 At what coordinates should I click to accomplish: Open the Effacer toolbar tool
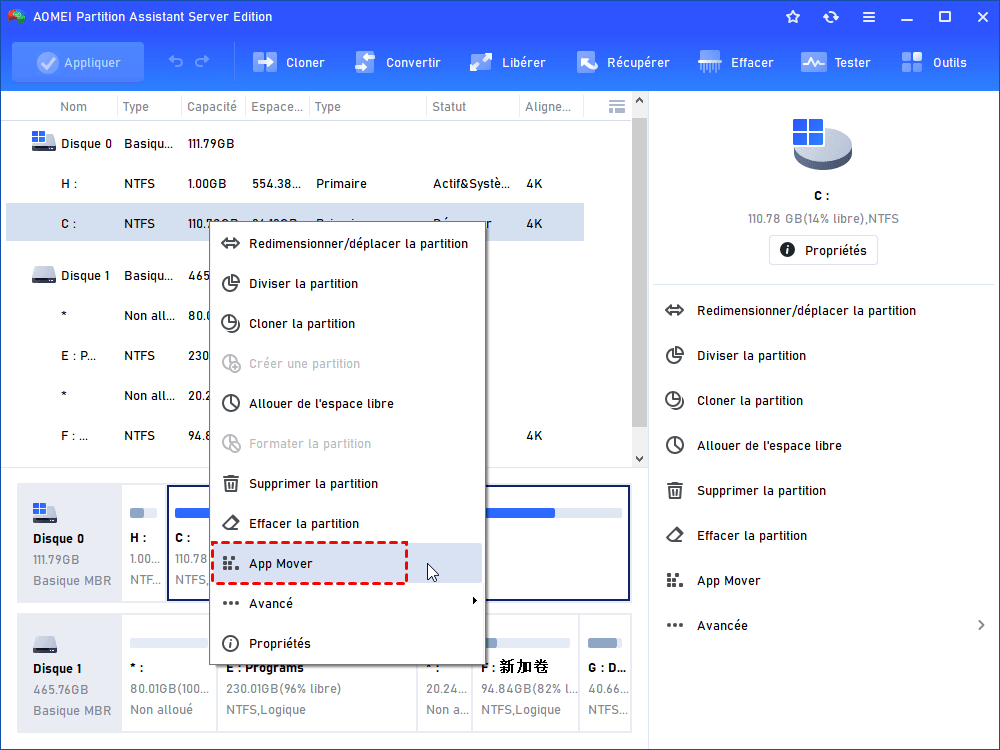click(735, 62)
